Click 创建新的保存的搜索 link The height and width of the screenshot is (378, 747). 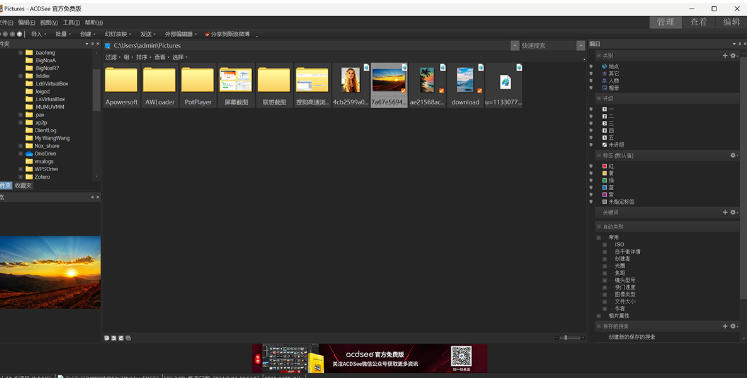pyautogui.click(x=632, y=337)
